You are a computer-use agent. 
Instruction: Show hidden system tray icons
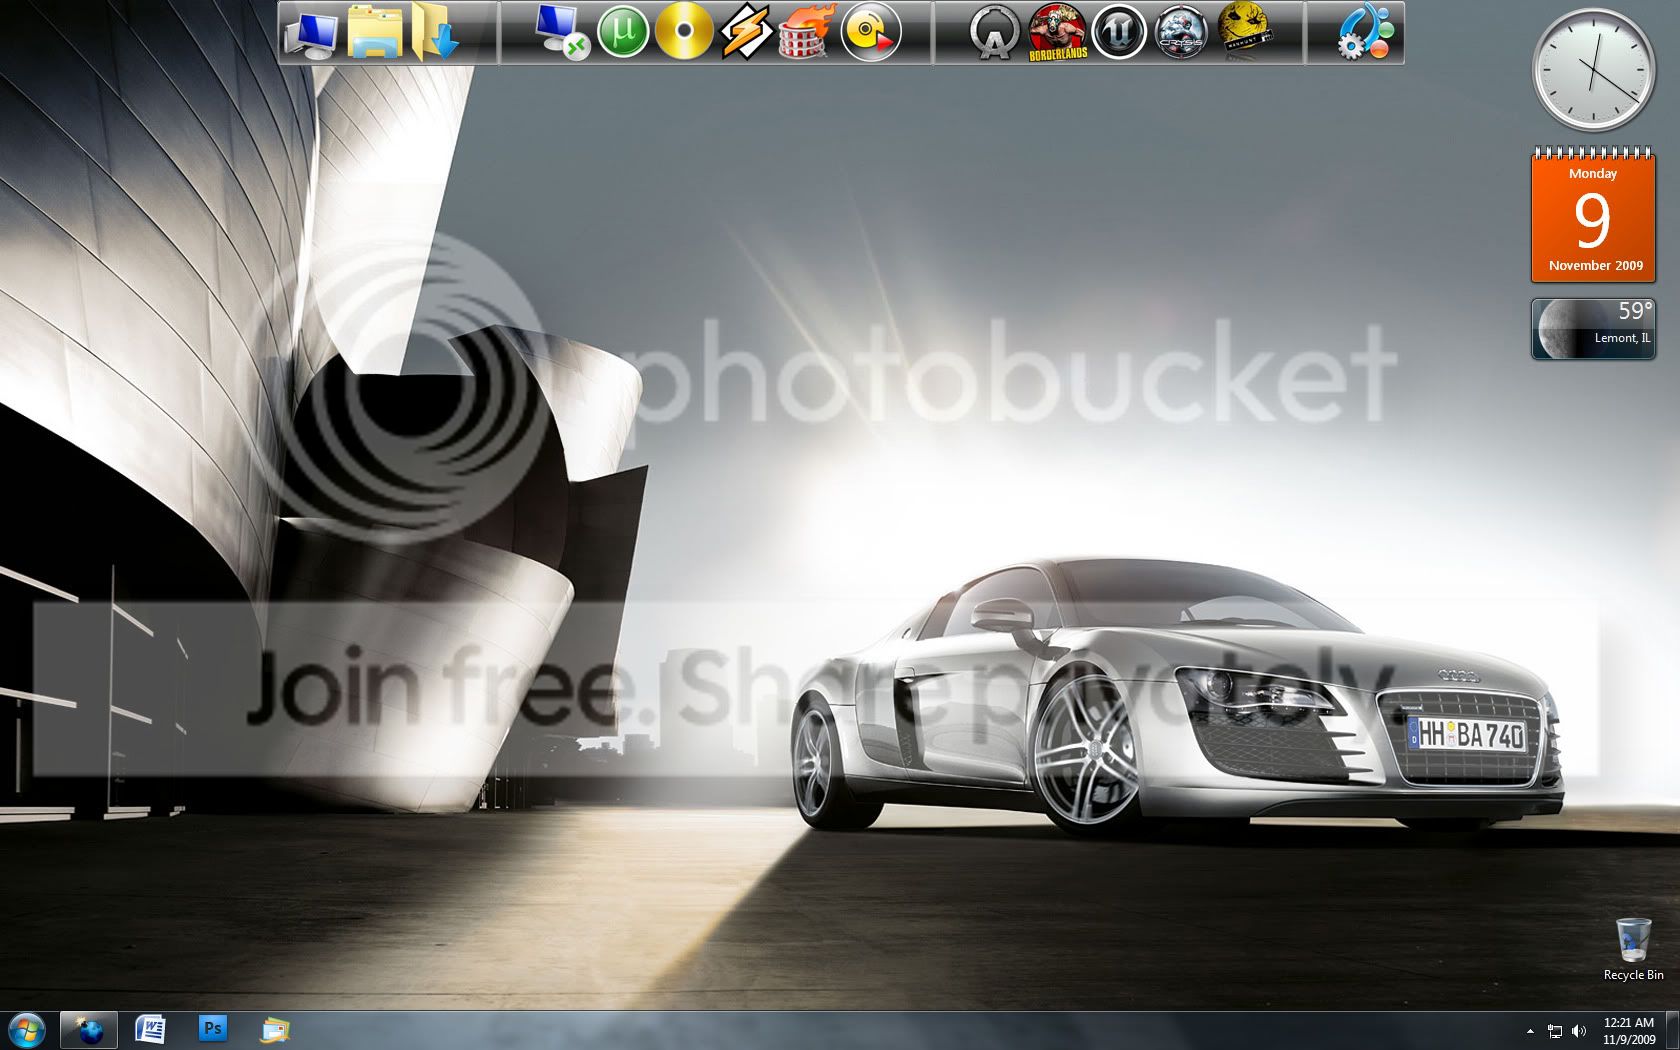click(x=1530, y=1031)
